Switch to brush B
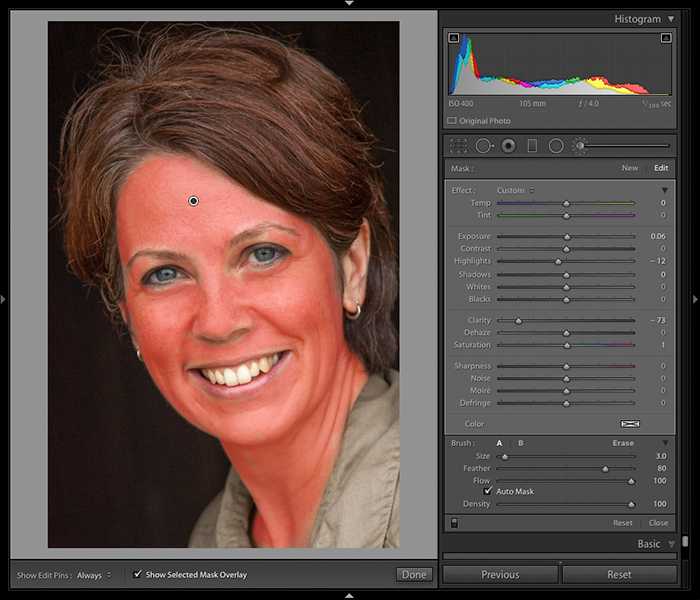Screen dimensions: 700x600 [521, 443]
